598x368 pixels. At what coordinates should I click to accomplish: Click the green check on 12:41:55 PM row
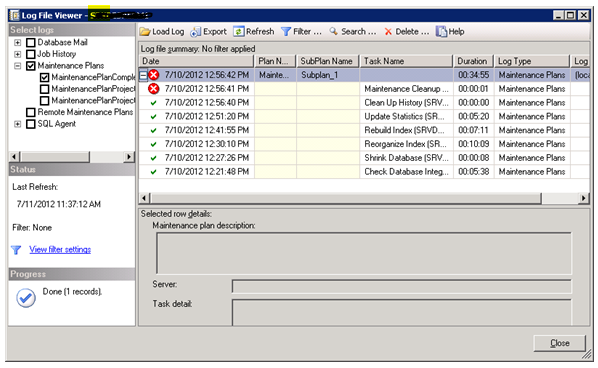[x=154, y=130]
